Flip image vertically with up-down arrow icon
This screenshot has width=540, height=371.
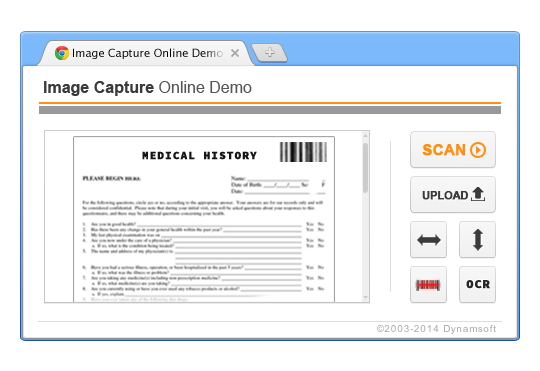[477, 239]
